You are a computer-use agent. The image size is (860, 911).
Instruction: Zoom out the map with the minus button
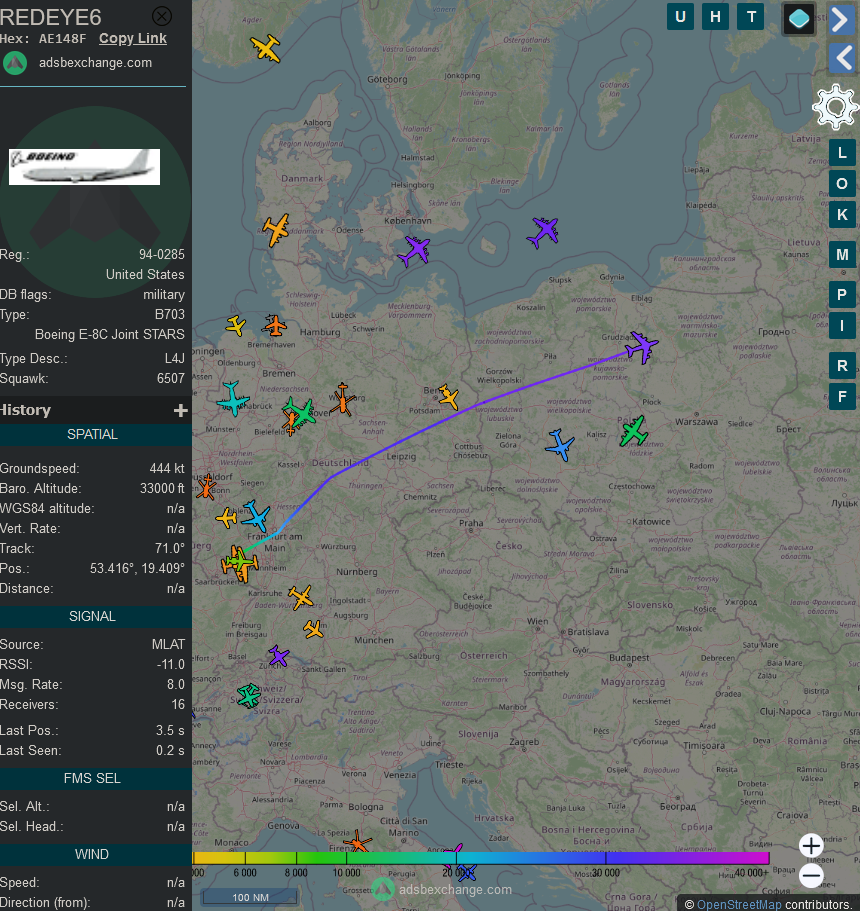point(811,876)
